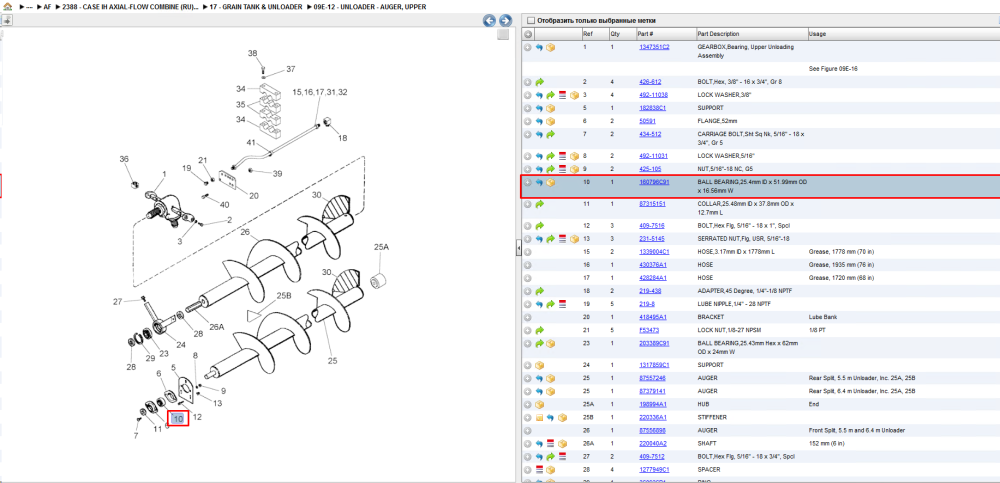Click green arrow in BOLT 409-7512 row
The height and width of the screenshot is (483, 1000).
click(551, 456)
